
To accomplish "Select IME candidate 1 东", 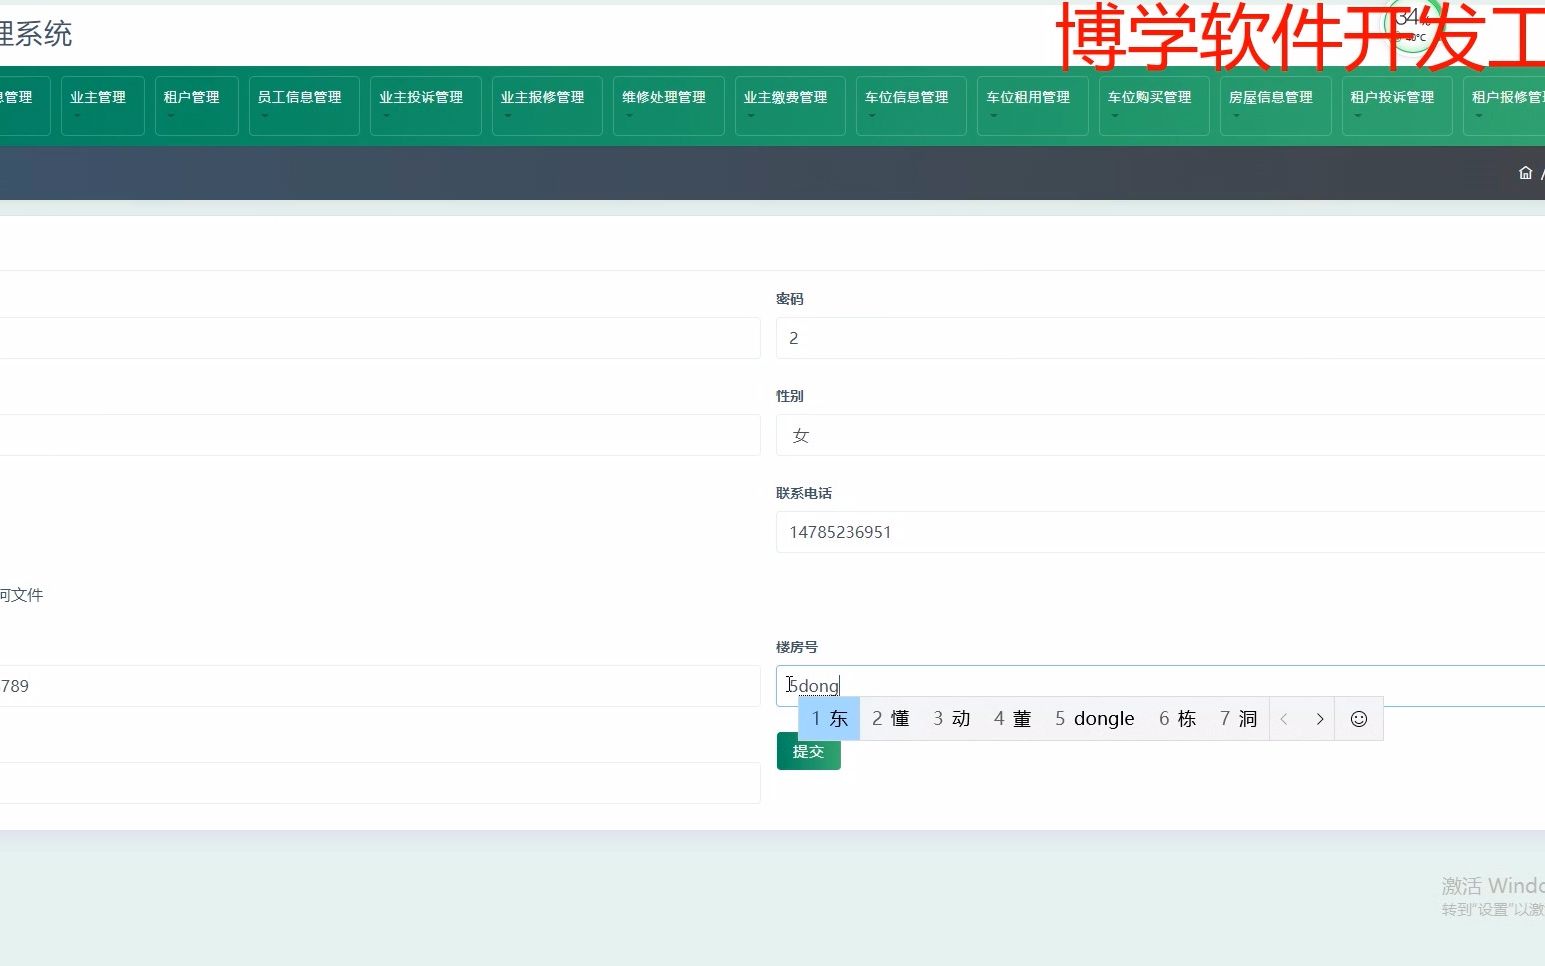I will tap(829, 719).
